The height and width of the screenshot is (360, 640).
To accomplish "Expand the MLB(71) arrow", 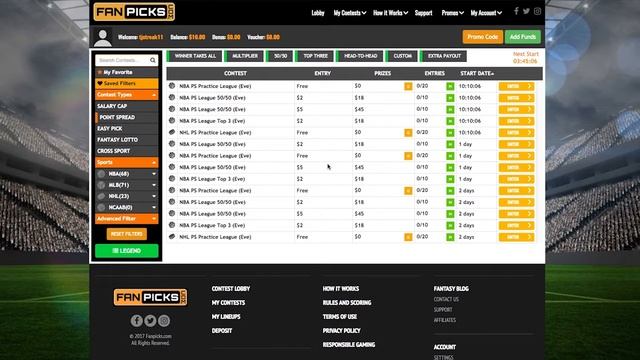I will click(x=154, y=185).
